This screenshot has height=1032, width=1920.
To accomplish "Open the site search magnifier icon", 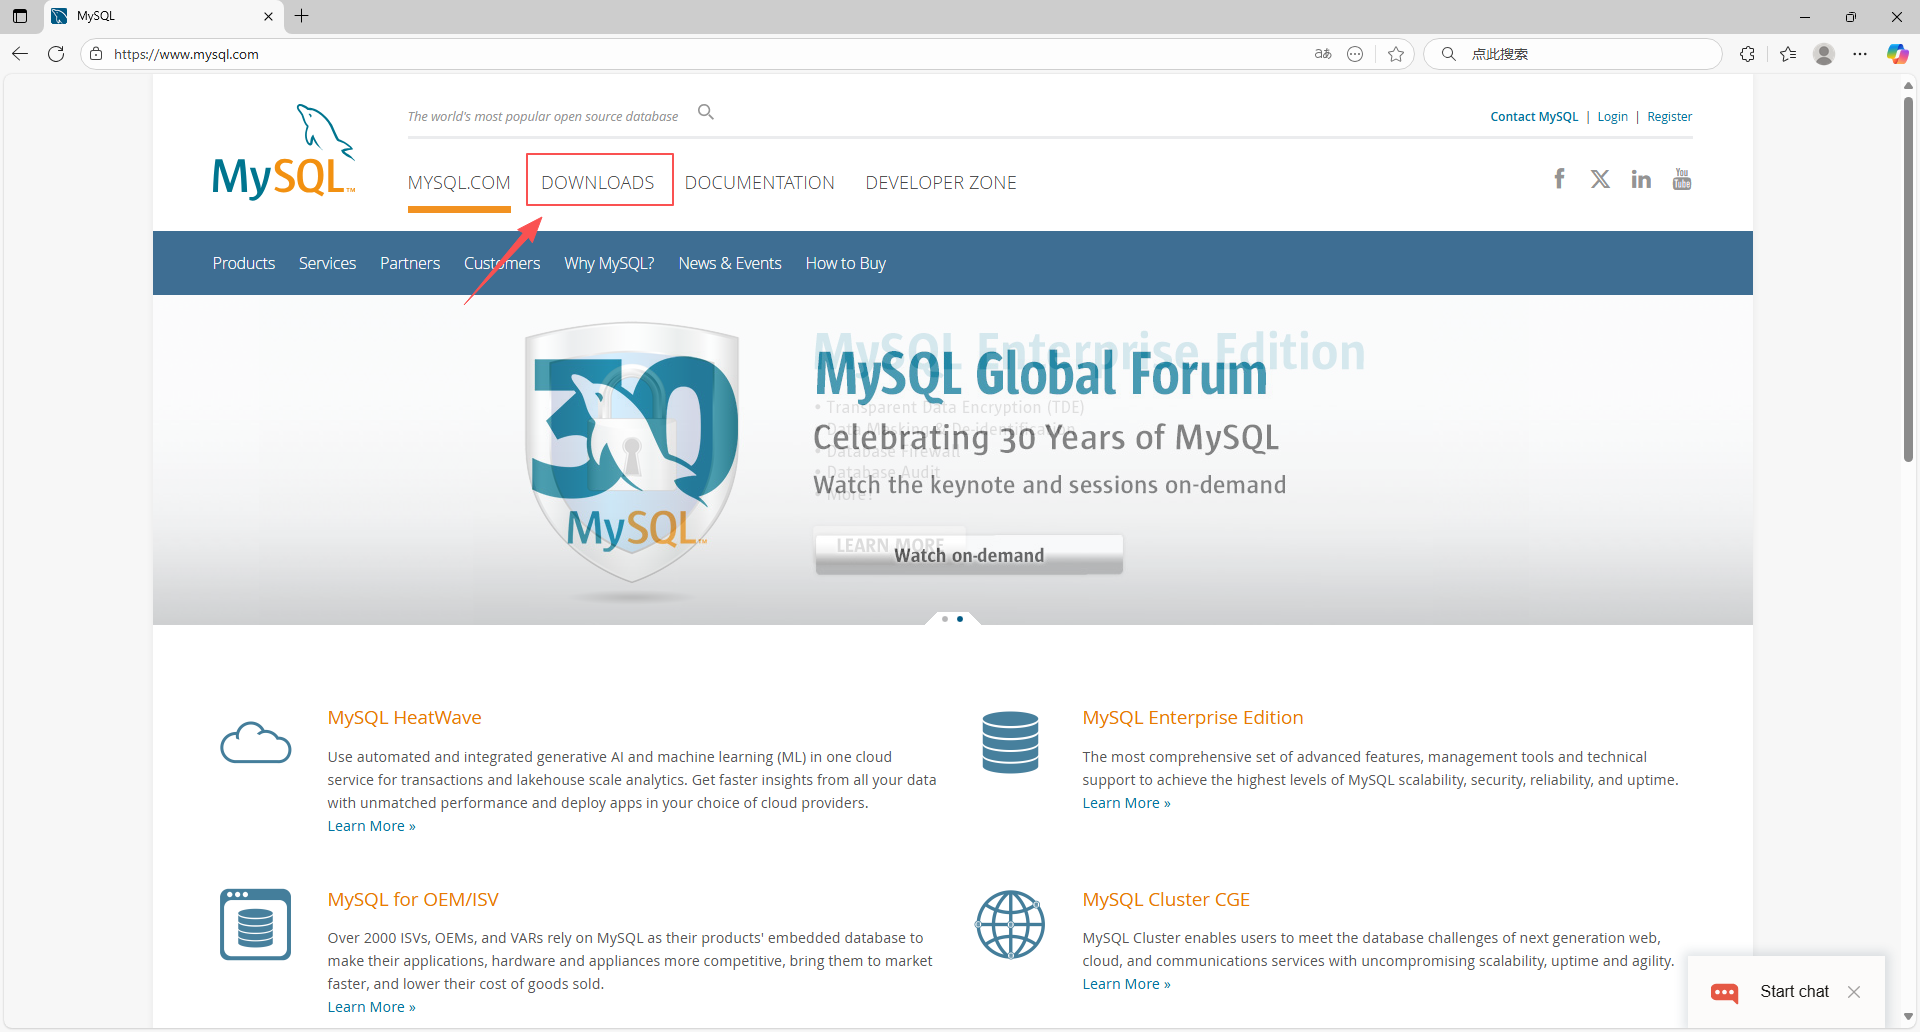I will (x=706, y=112).
